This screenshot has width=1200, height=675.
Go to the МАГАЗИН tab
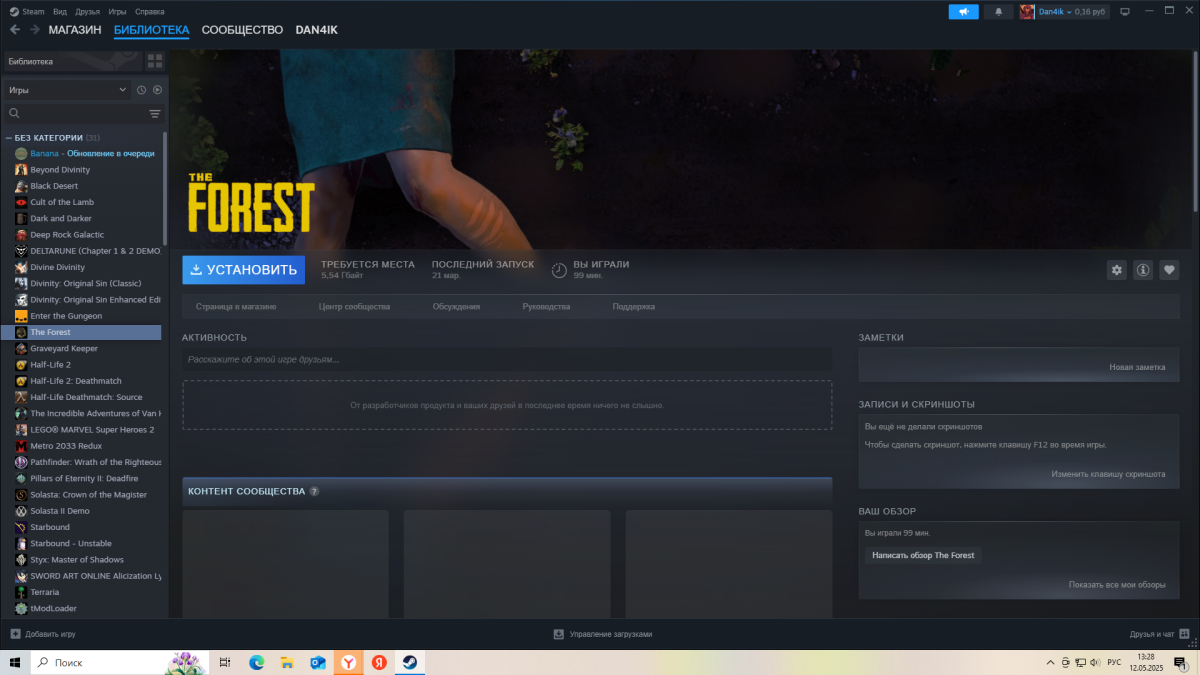[75, 30]
